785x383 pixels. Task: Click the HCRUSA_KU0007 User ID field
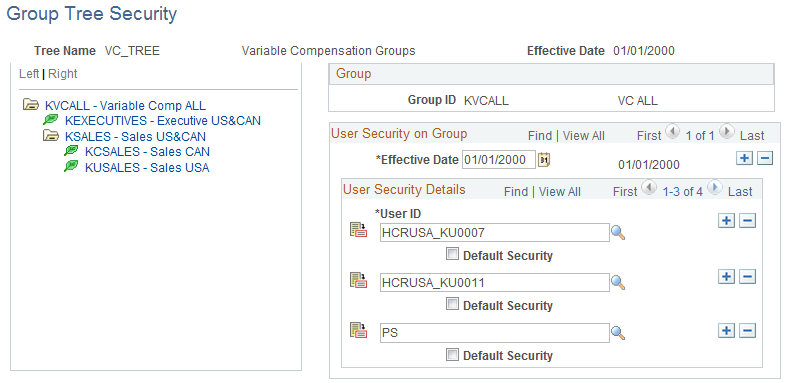(495, 232)
